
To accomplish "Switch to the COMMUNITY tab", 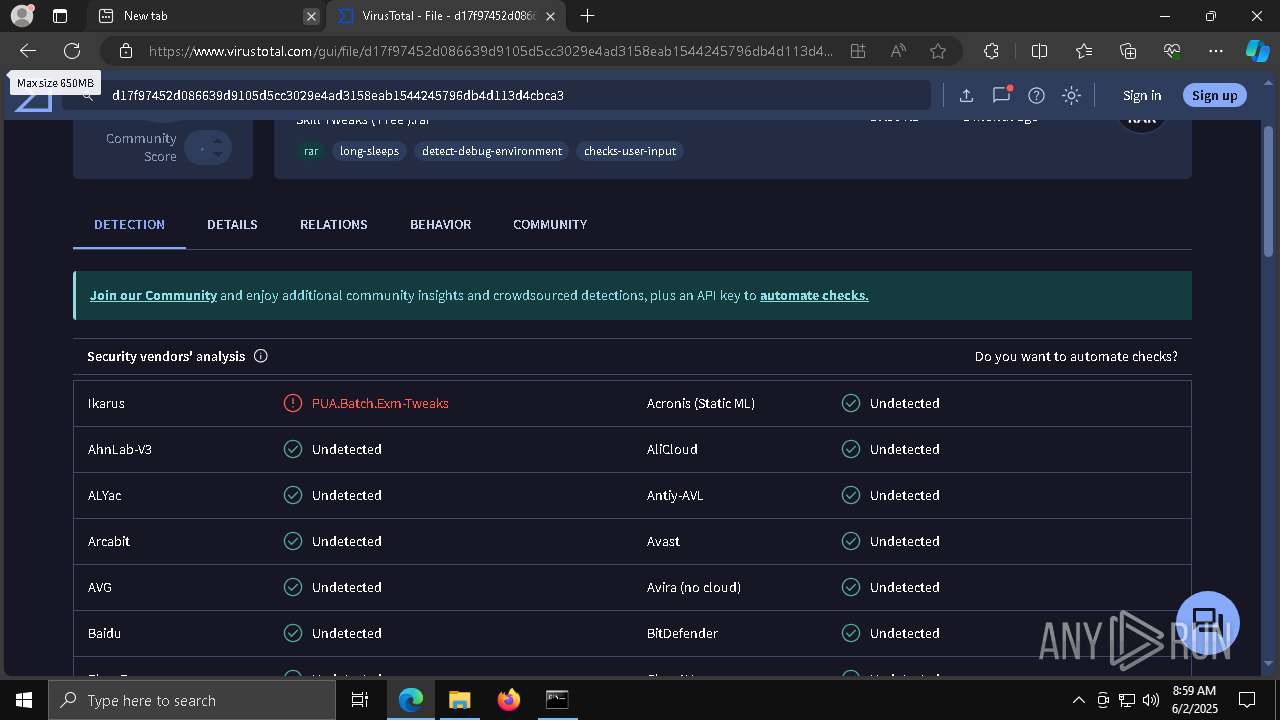I will (x=550, y=224).
